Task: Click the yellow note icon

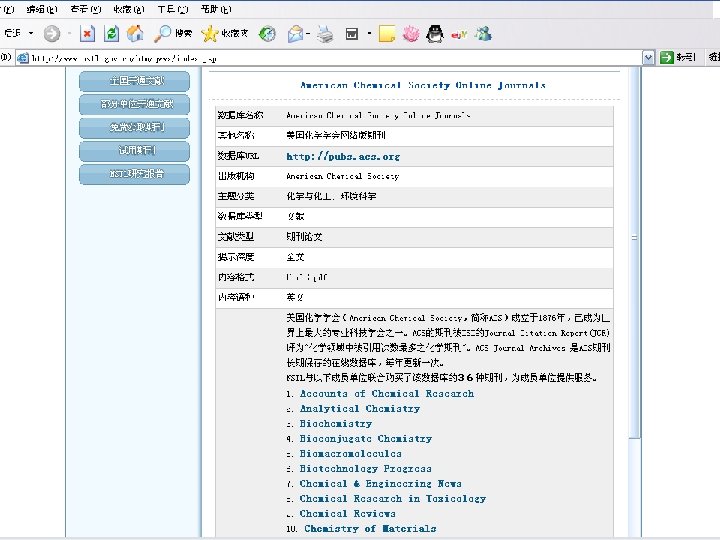Action: click(387, 34)
